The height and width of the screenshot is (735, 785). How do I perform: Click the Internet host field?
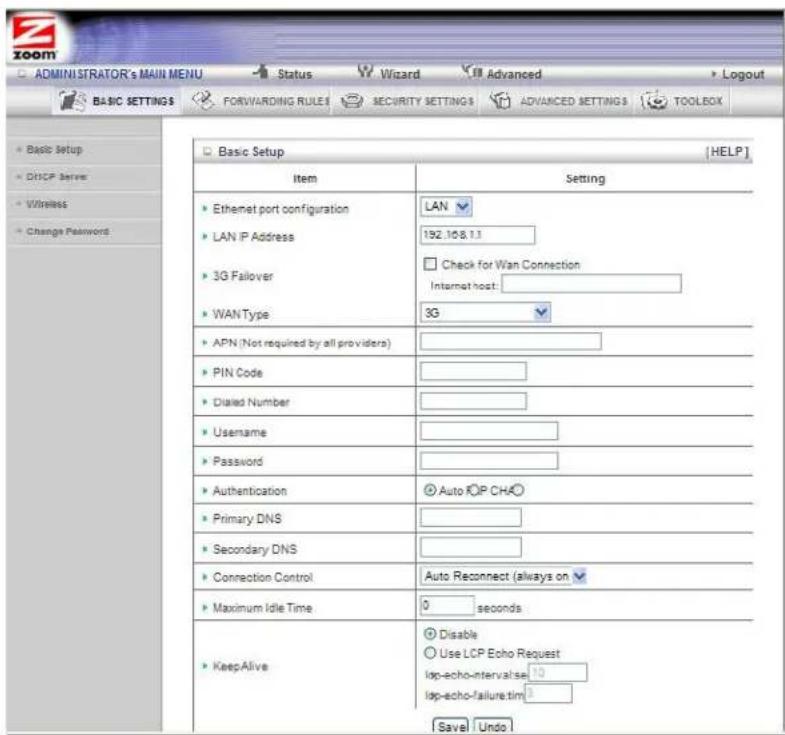click(x=591, y=284)
